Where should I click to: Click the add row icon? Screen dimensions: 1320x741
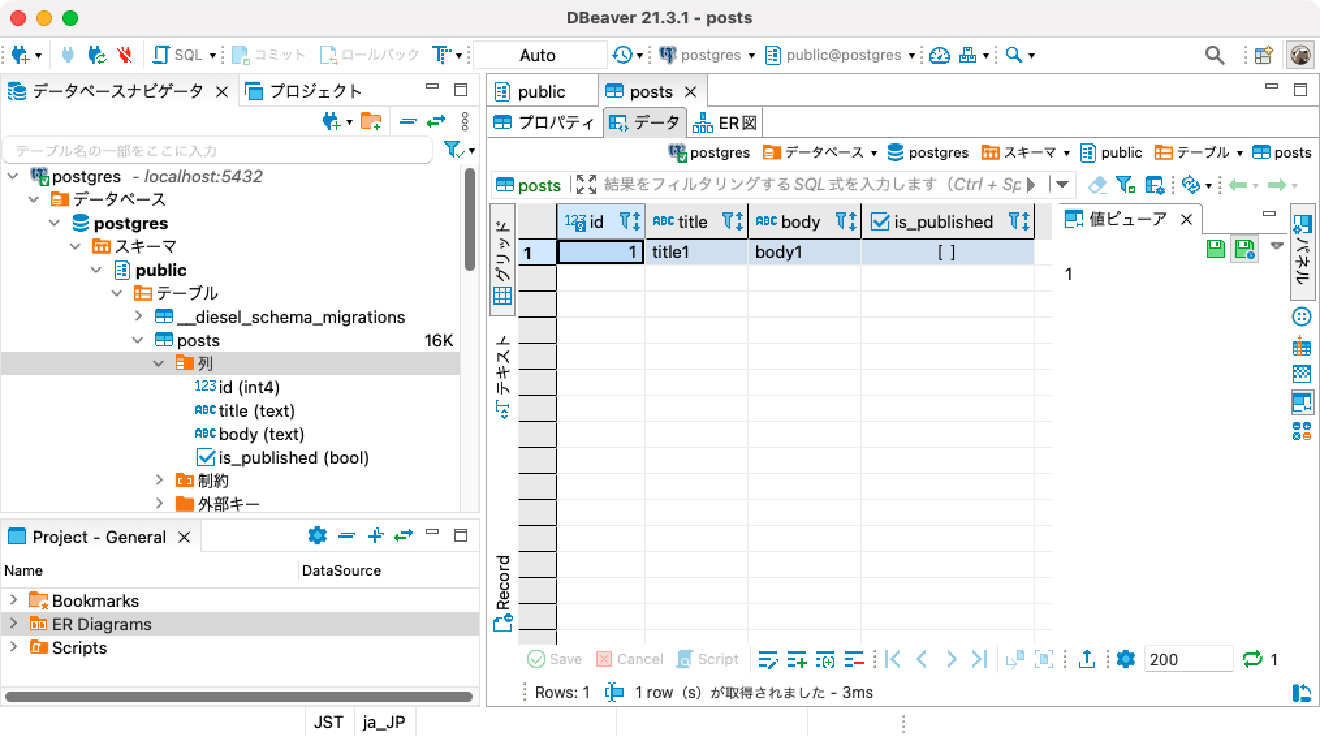pos(797,659)
